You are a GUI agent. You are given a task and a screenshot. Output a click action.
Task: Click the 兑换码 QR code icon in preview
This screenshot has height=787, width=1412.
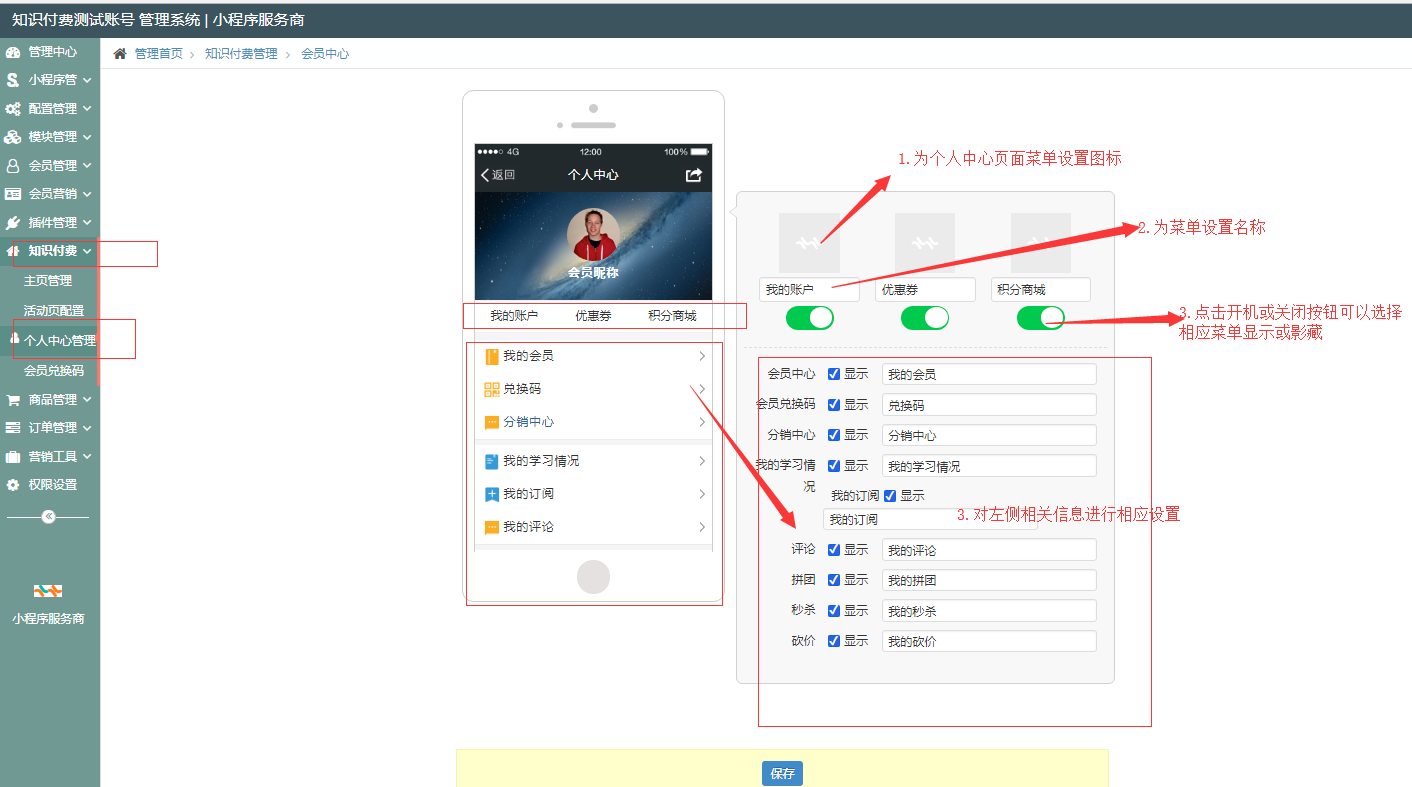tap(491, 389)
